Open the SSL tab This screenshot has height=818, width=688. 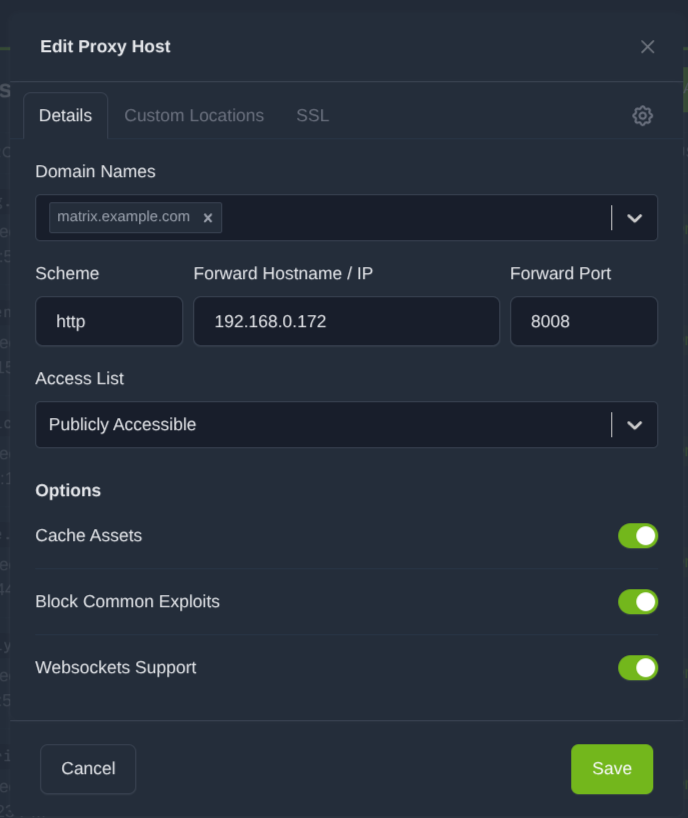coord(312,116)
